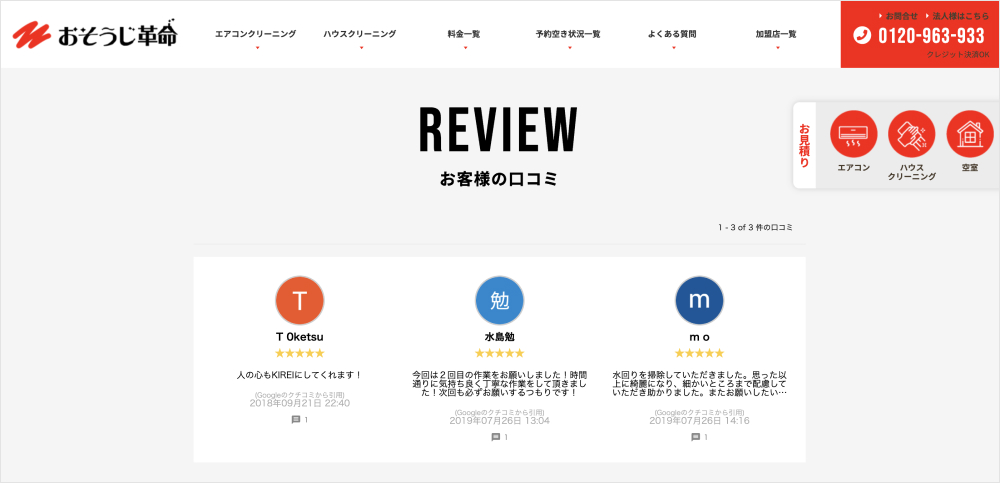The width and height of the screenshot is (1000, 483).
Task: Click date 2019年07月26日 13:04
Action: coord(500,420)
